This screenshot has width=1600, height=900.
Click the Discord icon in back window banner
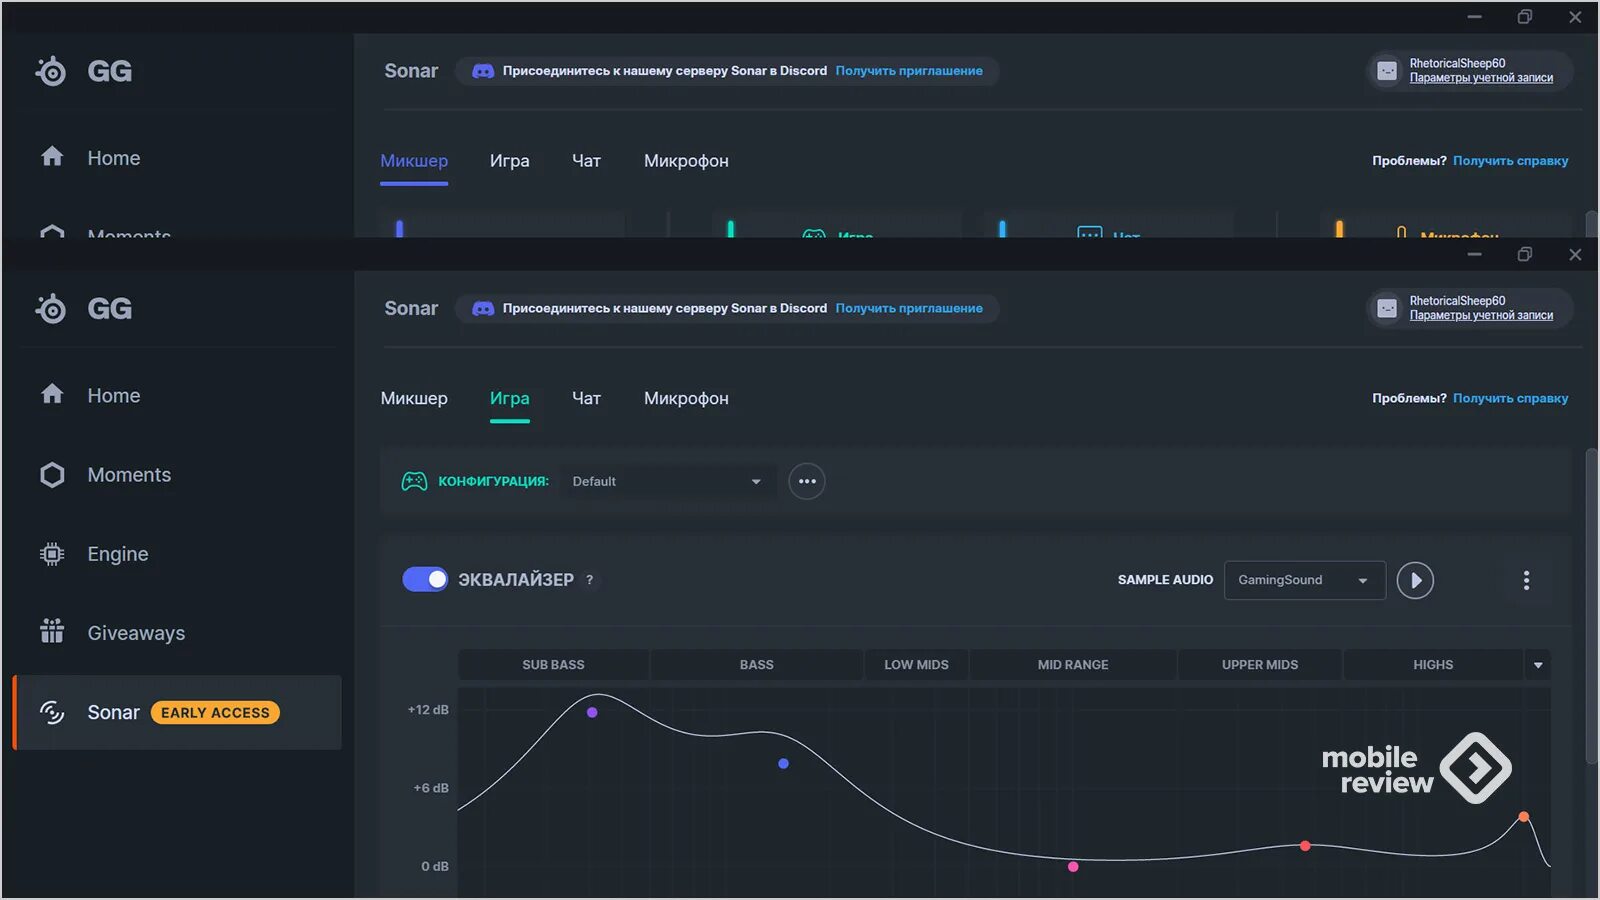(x=483, y=71)
